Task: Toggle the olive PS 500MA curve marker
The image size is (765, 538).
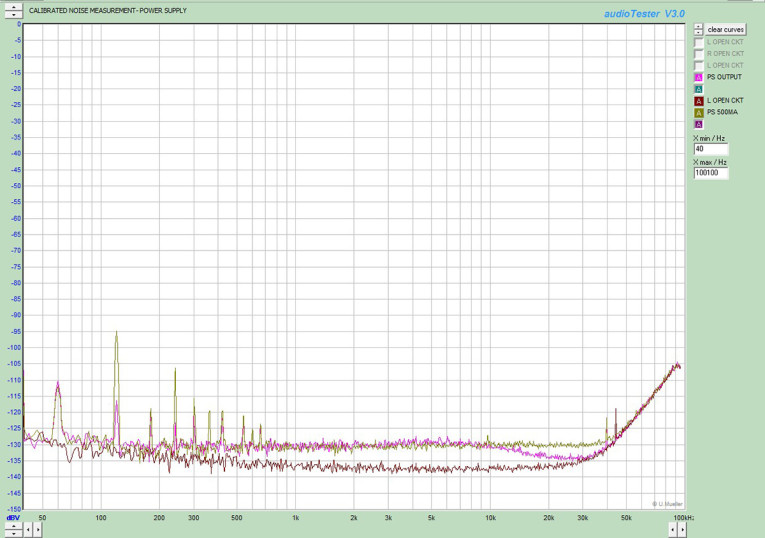Action: coord(699,113)
